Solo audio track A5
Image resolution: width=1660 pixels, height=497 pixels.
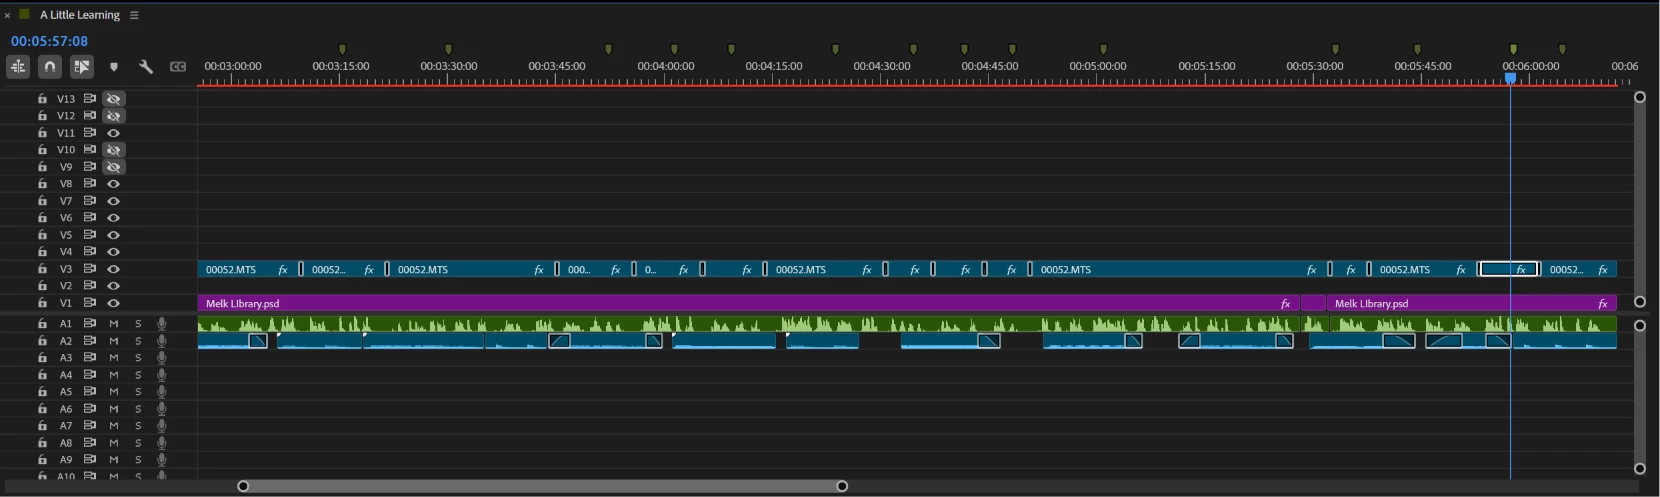click(138, 392)
